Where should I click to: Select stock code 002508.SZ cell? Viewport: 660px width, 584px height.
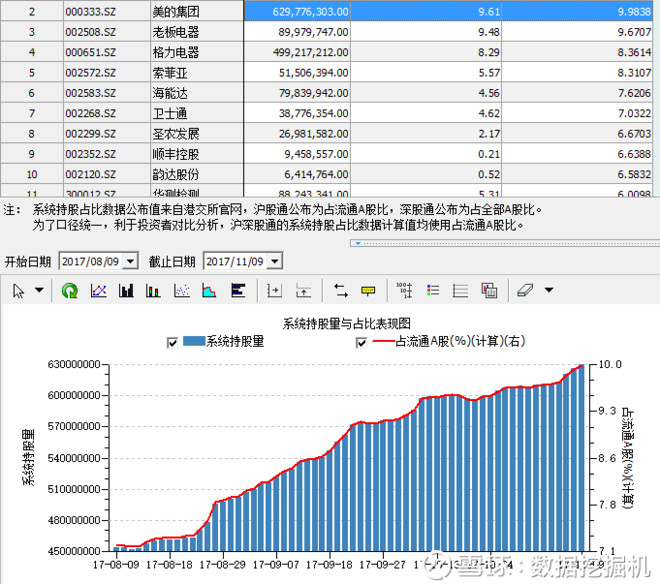[107, 32]
